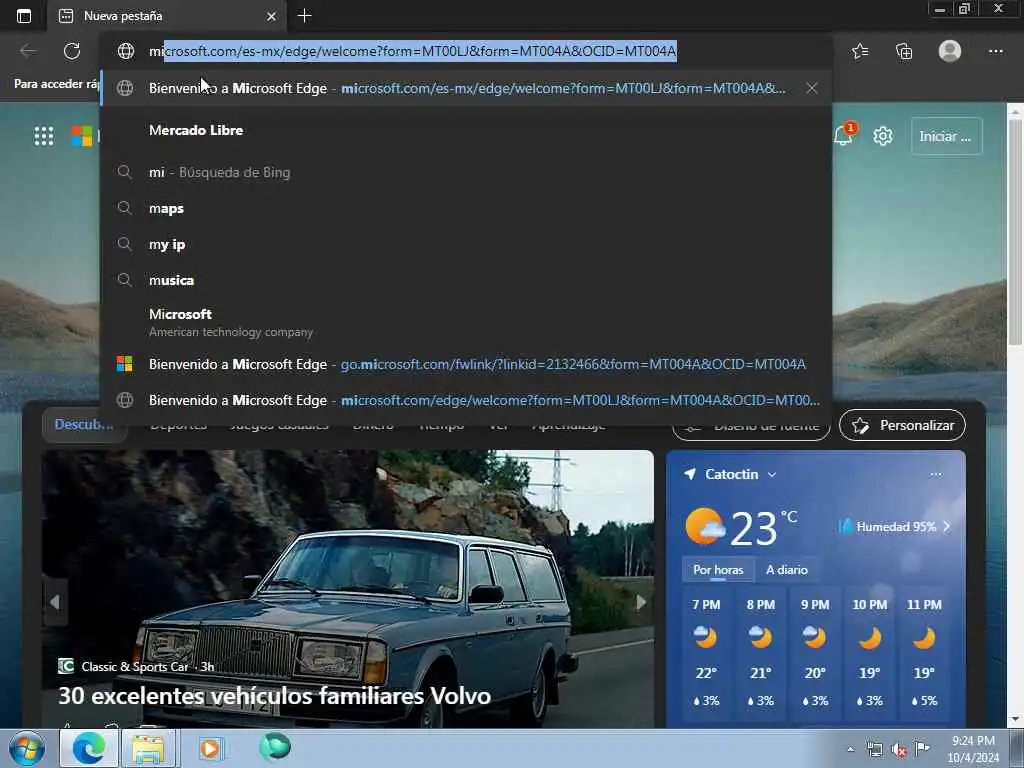1024x768 pixels.
Task: Open File Explorer from taskbar
Action: coord(148,748)
